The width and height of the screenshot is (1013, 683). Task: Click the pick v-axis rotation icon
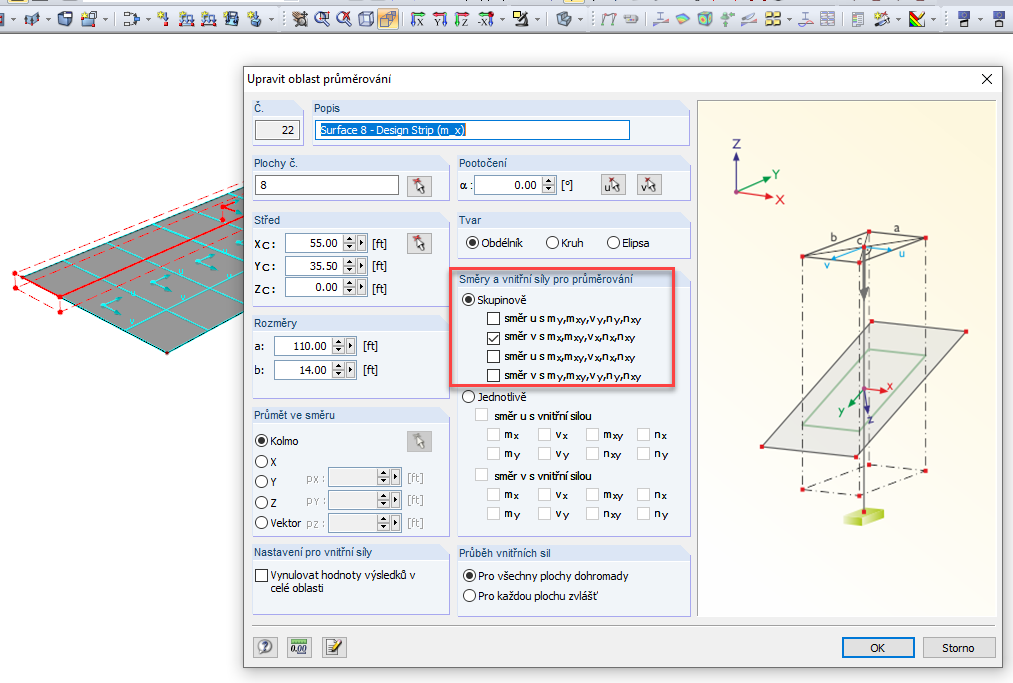(x=649, y=185)
